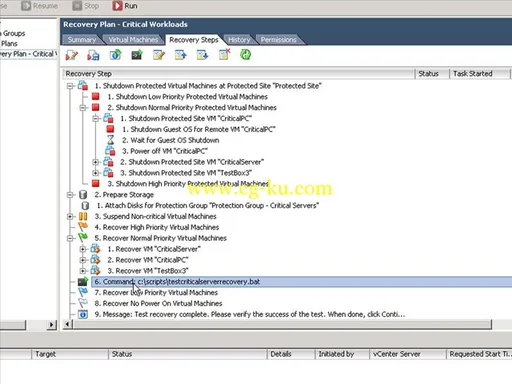Click green flag of Recover Normal Priority

(x=83, y=237)
